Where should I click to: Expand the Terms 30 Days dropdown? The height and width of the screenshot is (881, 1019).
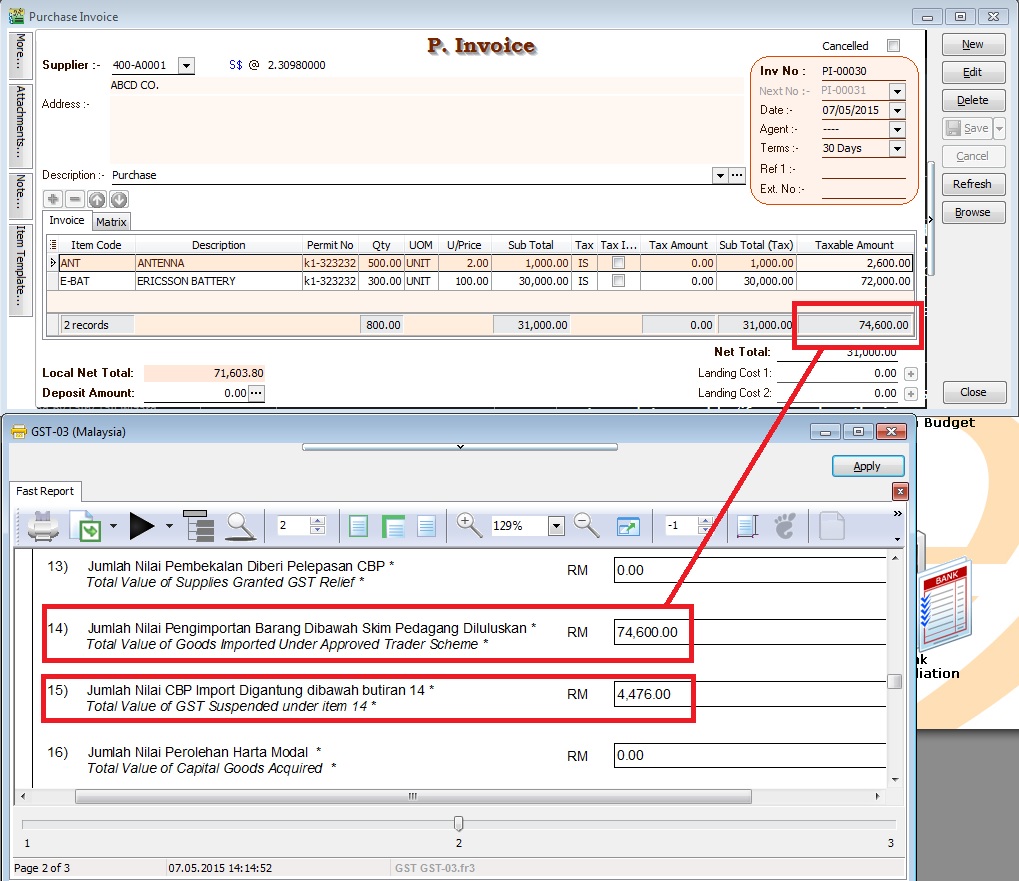tap(896, 148)
